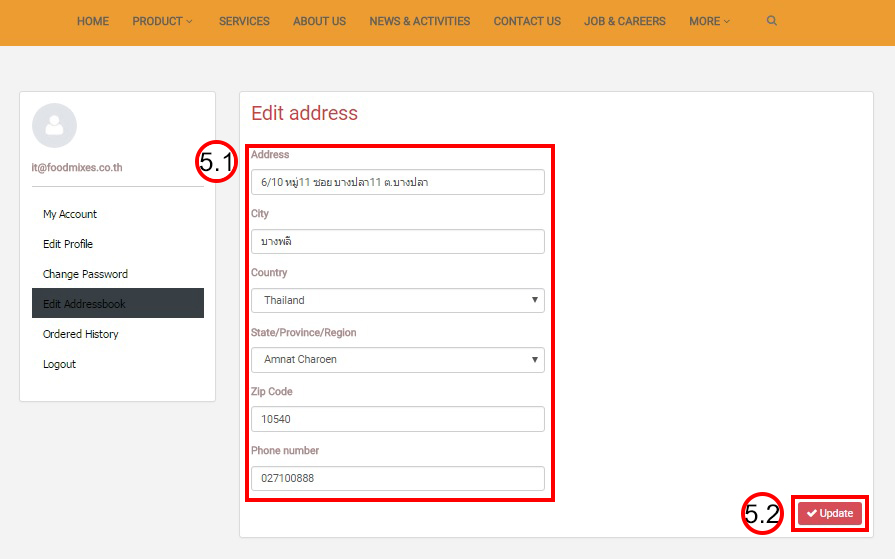Screen dimensions: 895x559
Task: Select Edit Profile in sidebar
Action: [x=118, y=244]
